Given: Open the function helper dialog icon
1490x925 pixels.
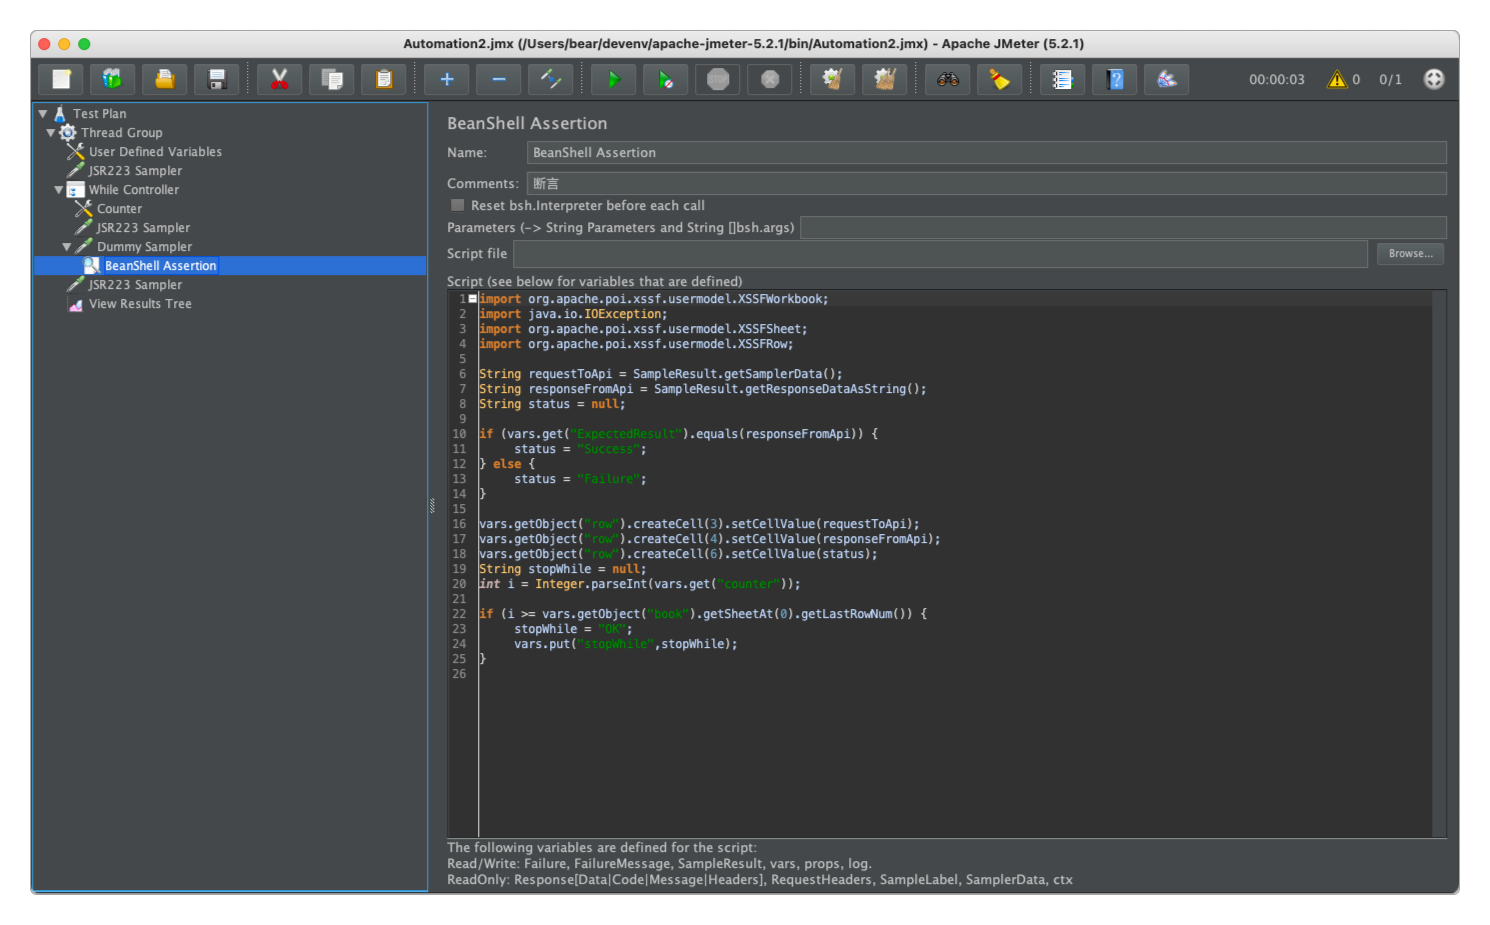Looking at the screenshot, I should [x=1063, y=79].
